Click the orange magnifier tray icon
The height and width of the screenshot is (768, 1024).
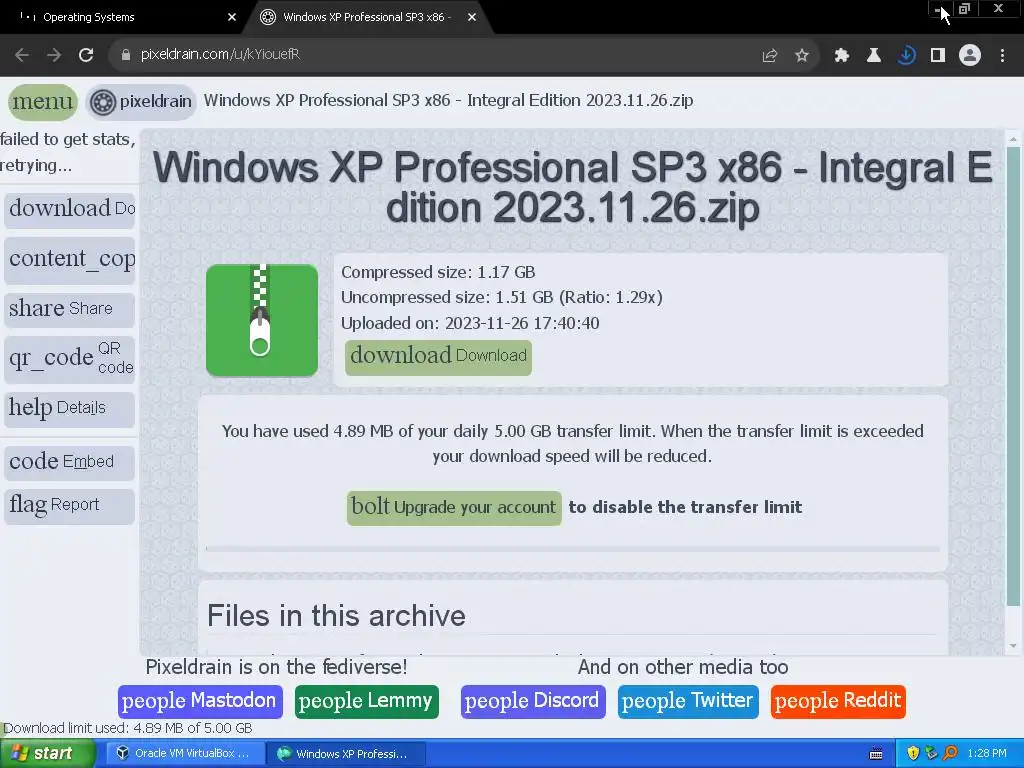[x=950, y=754]
